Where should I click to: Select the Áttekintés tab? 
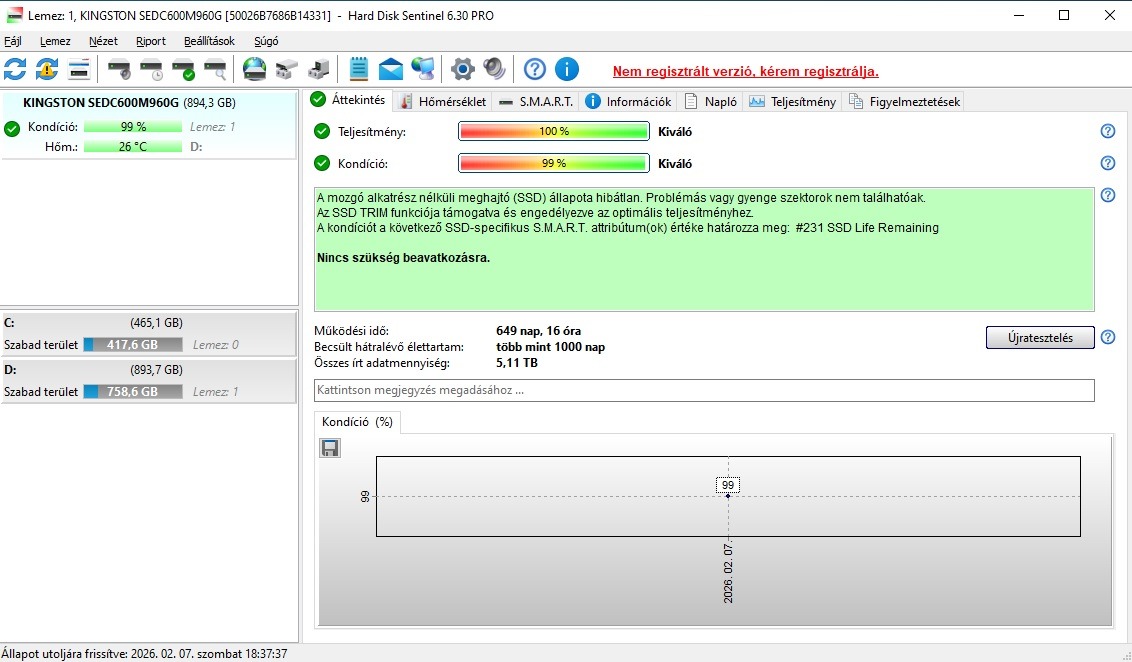click(x=349, y=100)
